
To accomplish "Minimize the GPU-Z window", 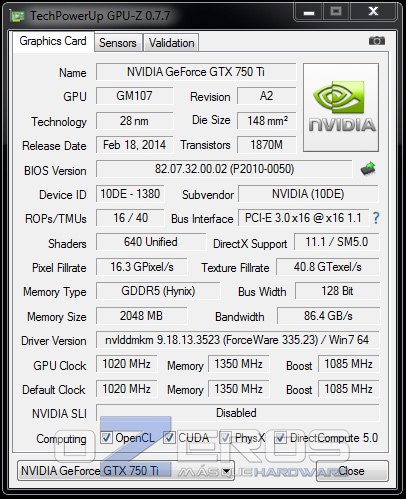I will point(309,12).
